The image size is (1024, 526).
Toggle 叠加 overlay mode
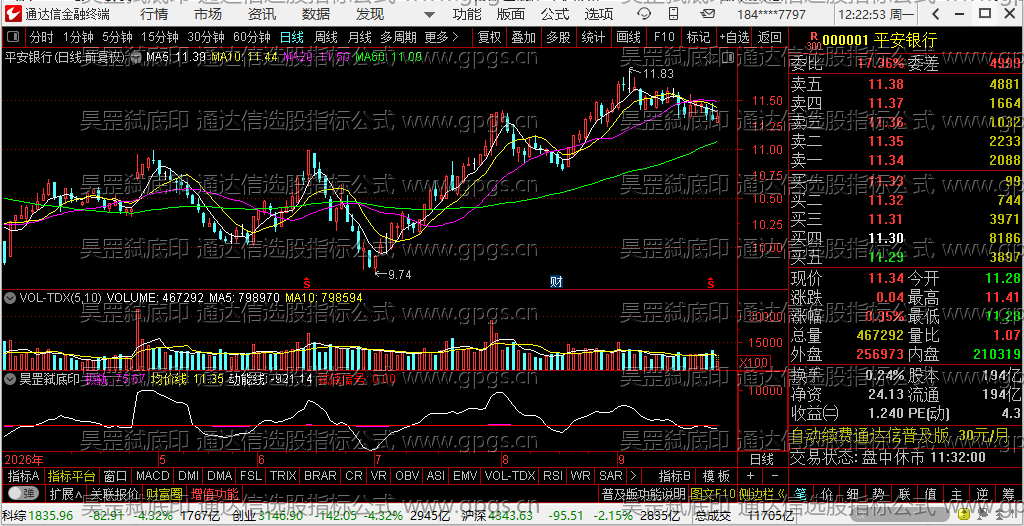[524, 37]
